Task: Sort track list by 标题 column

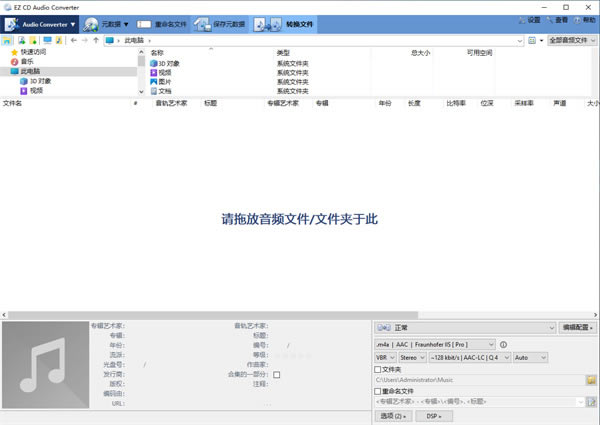Action: (210, 103)
